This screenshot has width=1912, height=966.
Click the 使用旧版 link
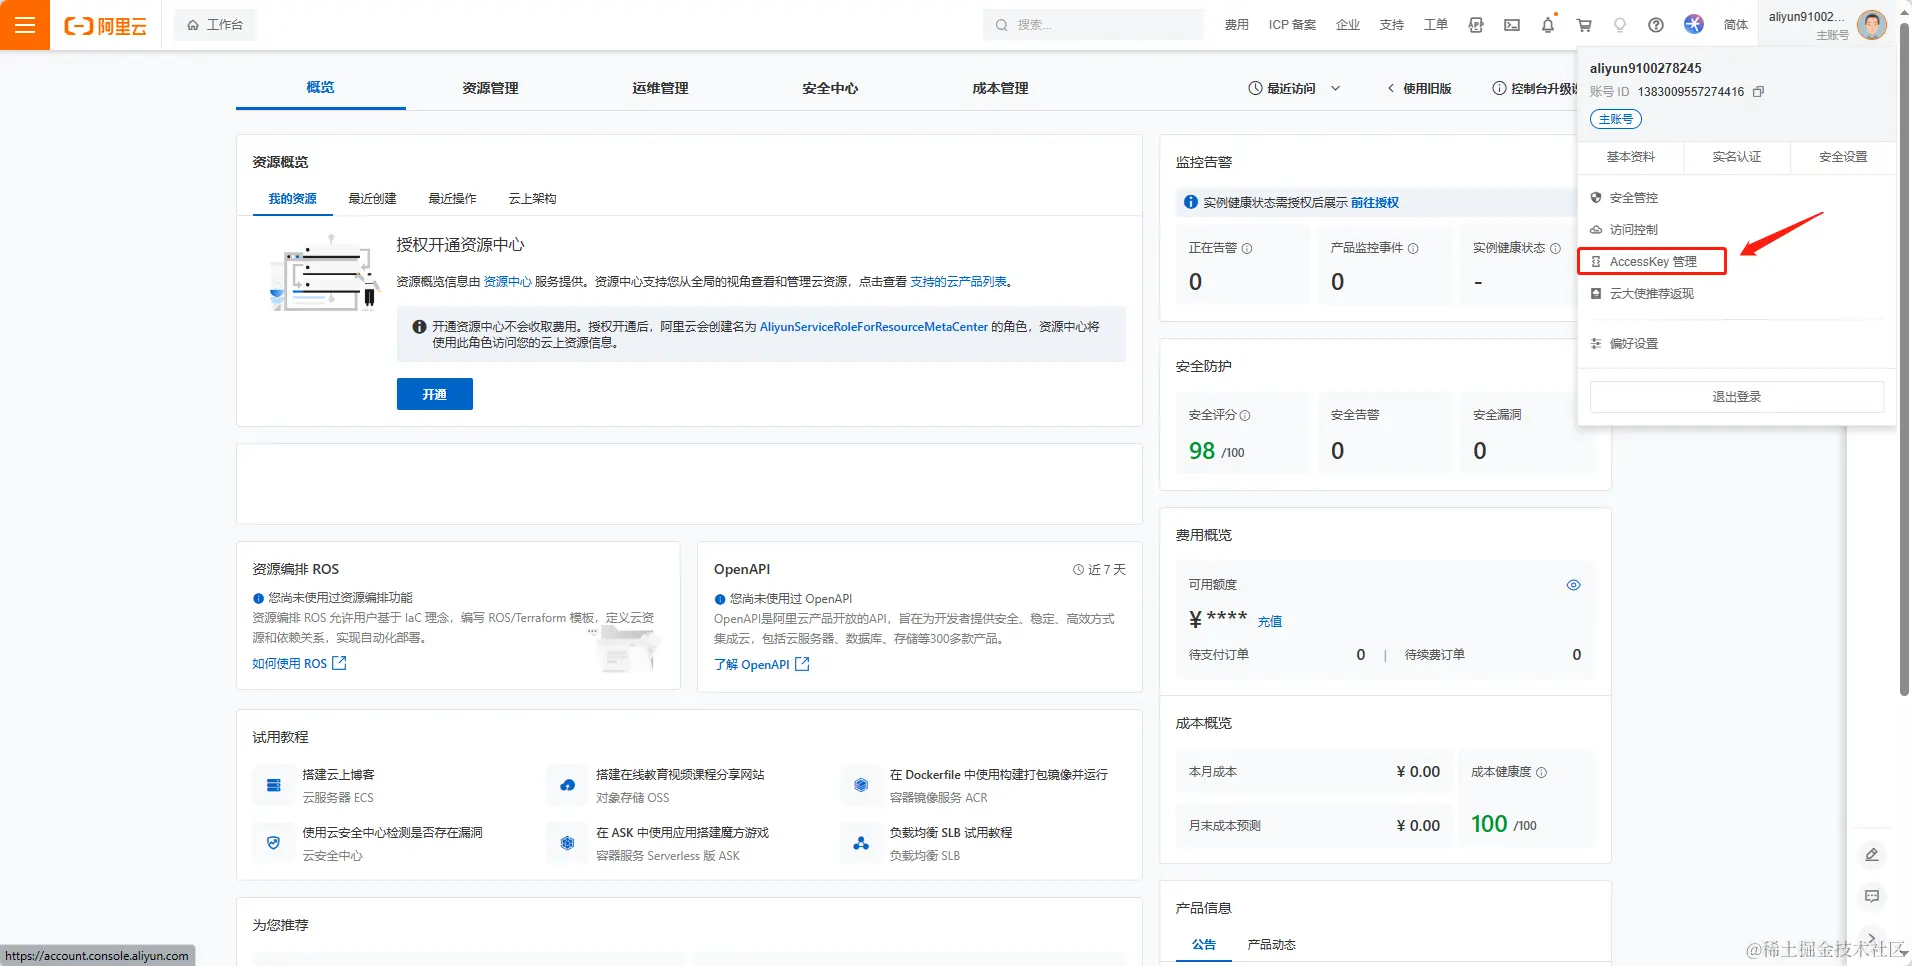coord(1420,88)
